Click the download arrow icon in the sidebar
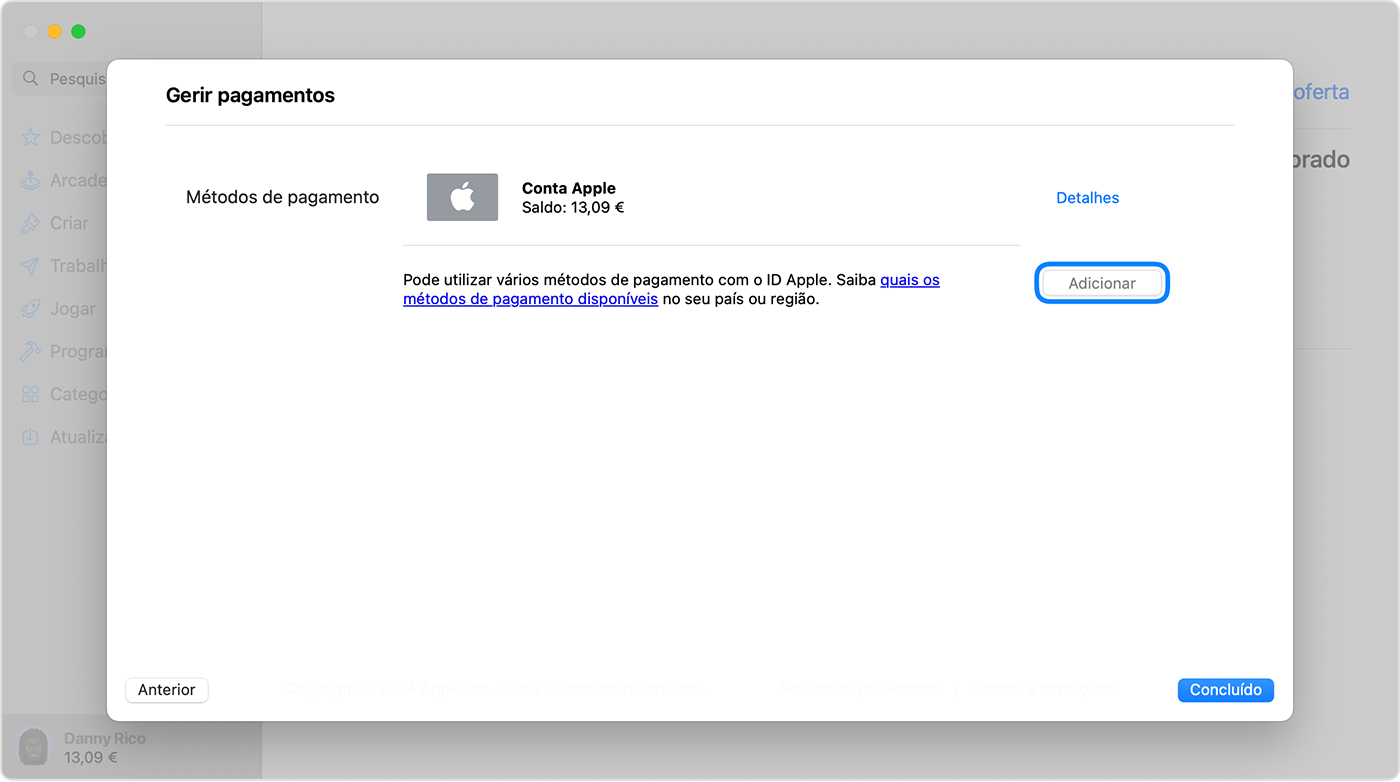Image resolution: width=1400 pixels, height=782 pixels. 31,437
